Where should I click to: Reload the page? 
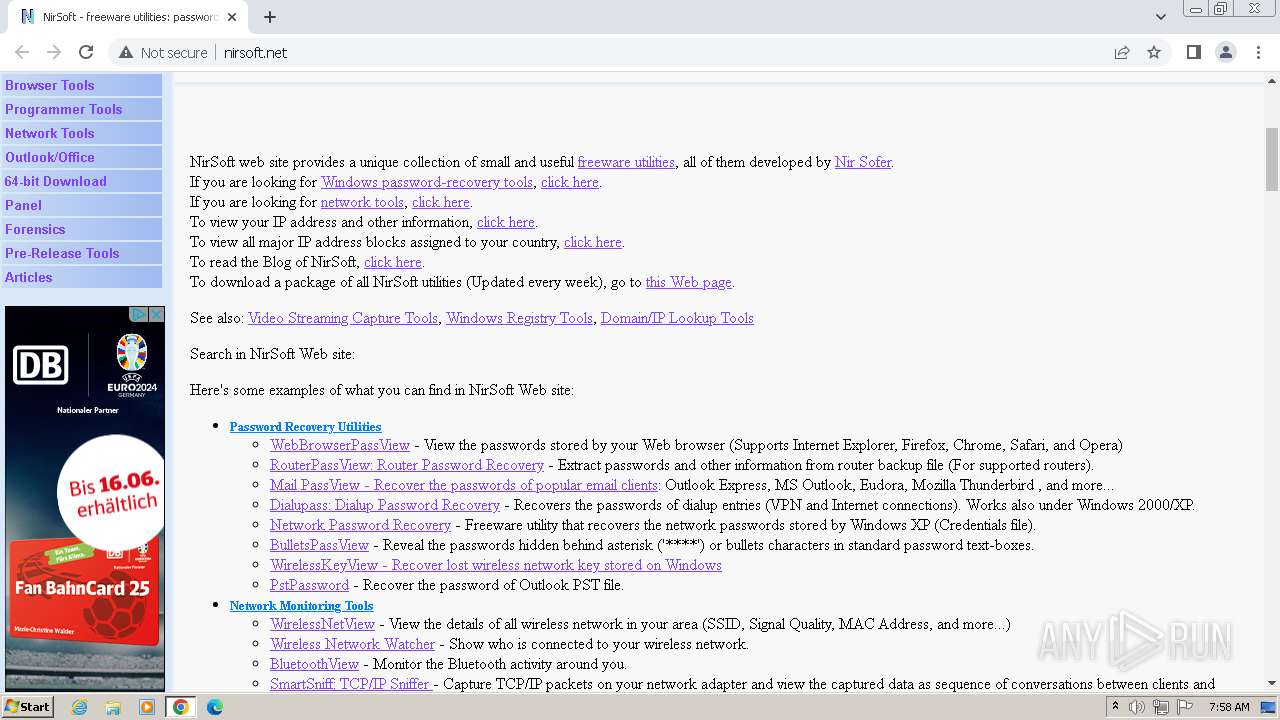tap(86, 52)
